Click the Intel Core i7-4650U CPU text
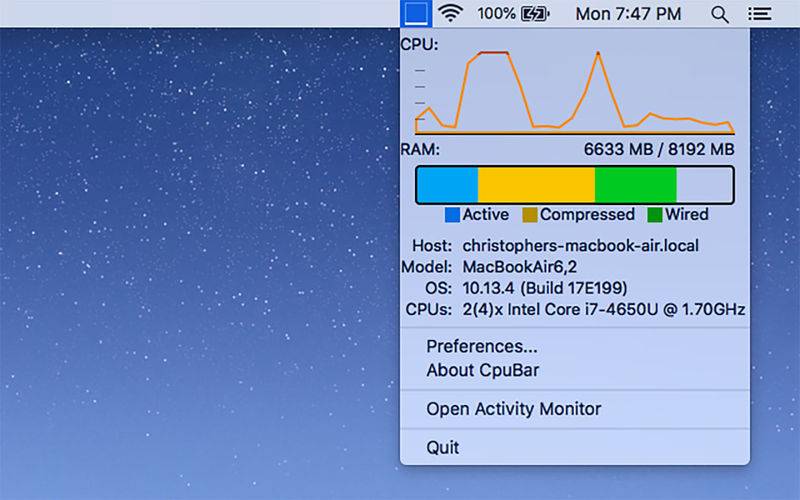 604,310
